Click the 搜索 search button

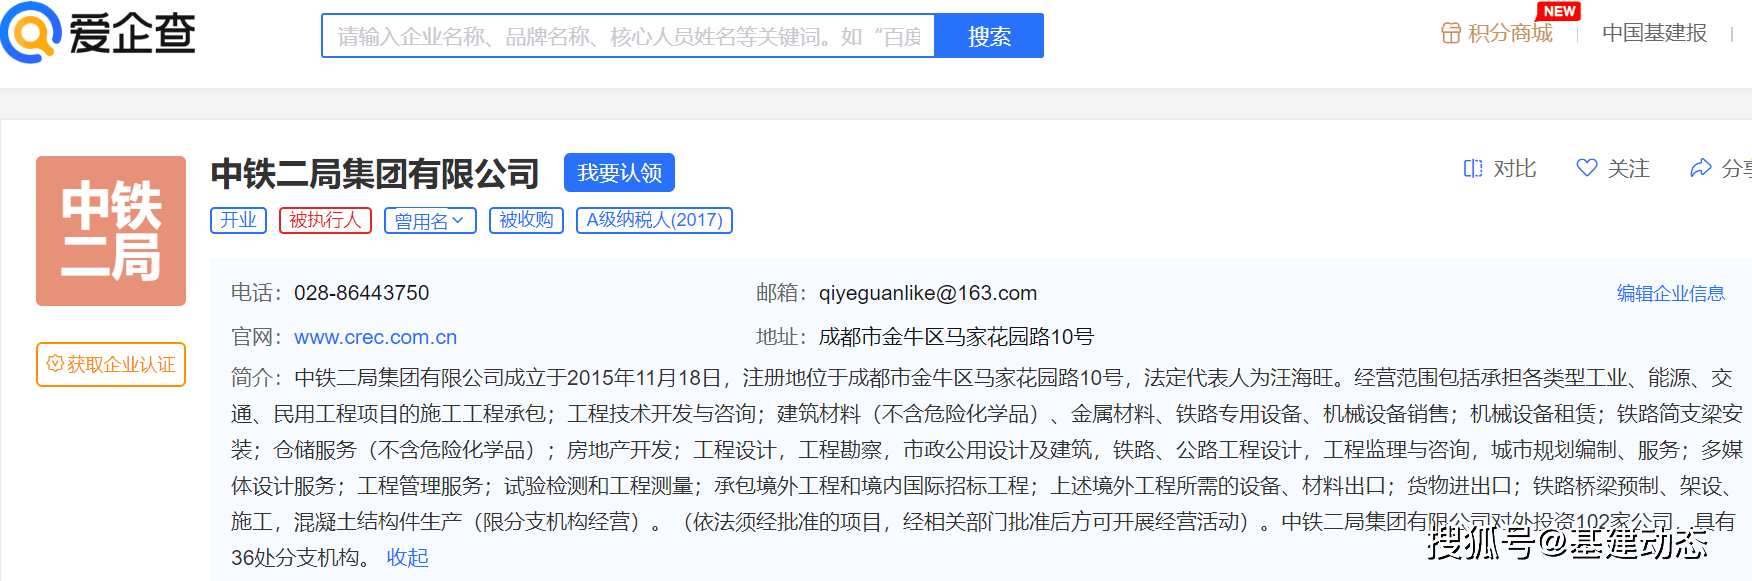(989, 36)
